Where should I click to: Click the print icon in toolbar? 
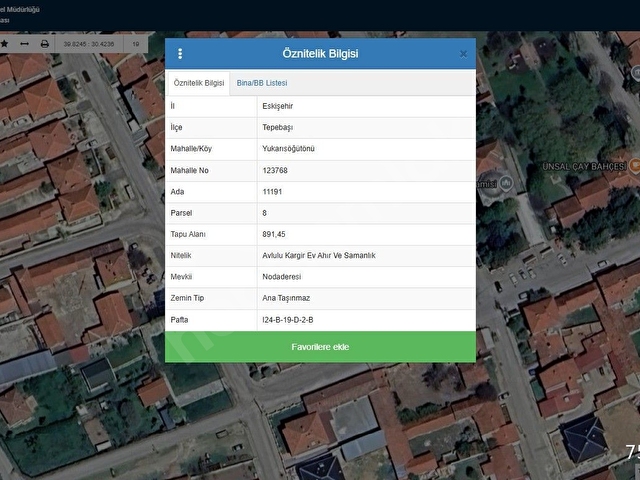(x=44, y=44)
